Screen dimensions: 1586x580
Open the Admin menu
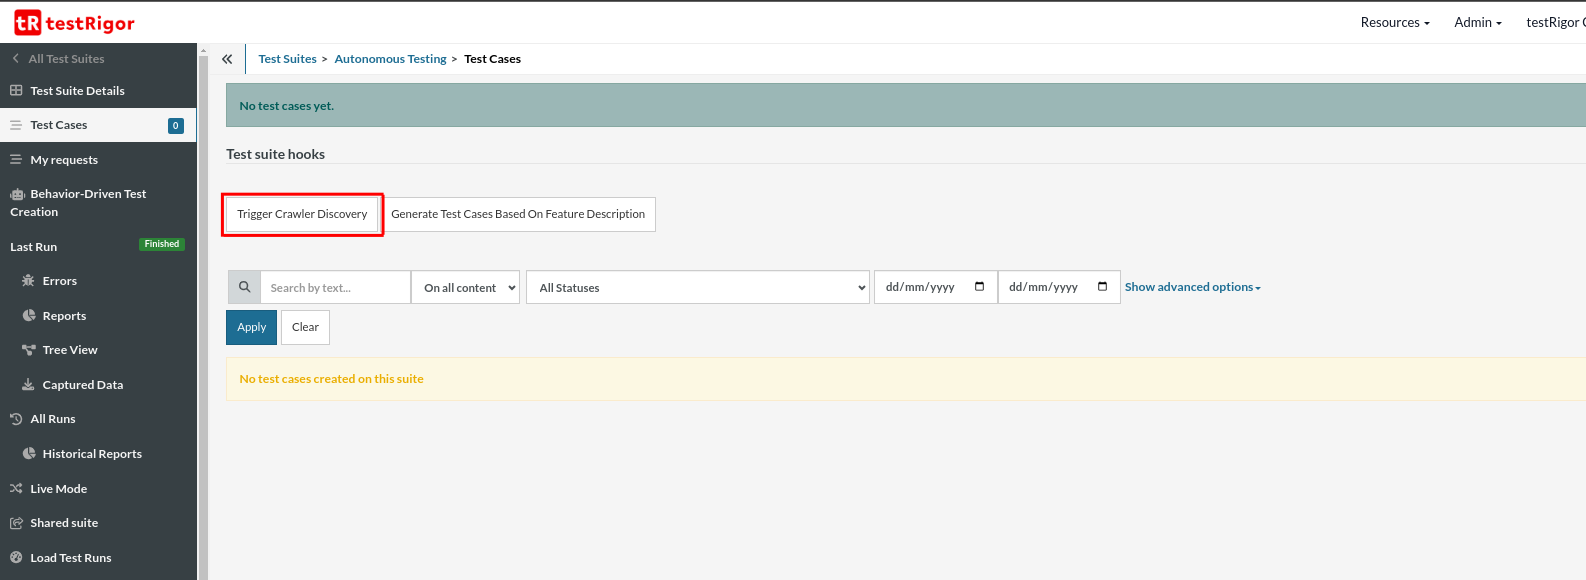(1477, 22)
